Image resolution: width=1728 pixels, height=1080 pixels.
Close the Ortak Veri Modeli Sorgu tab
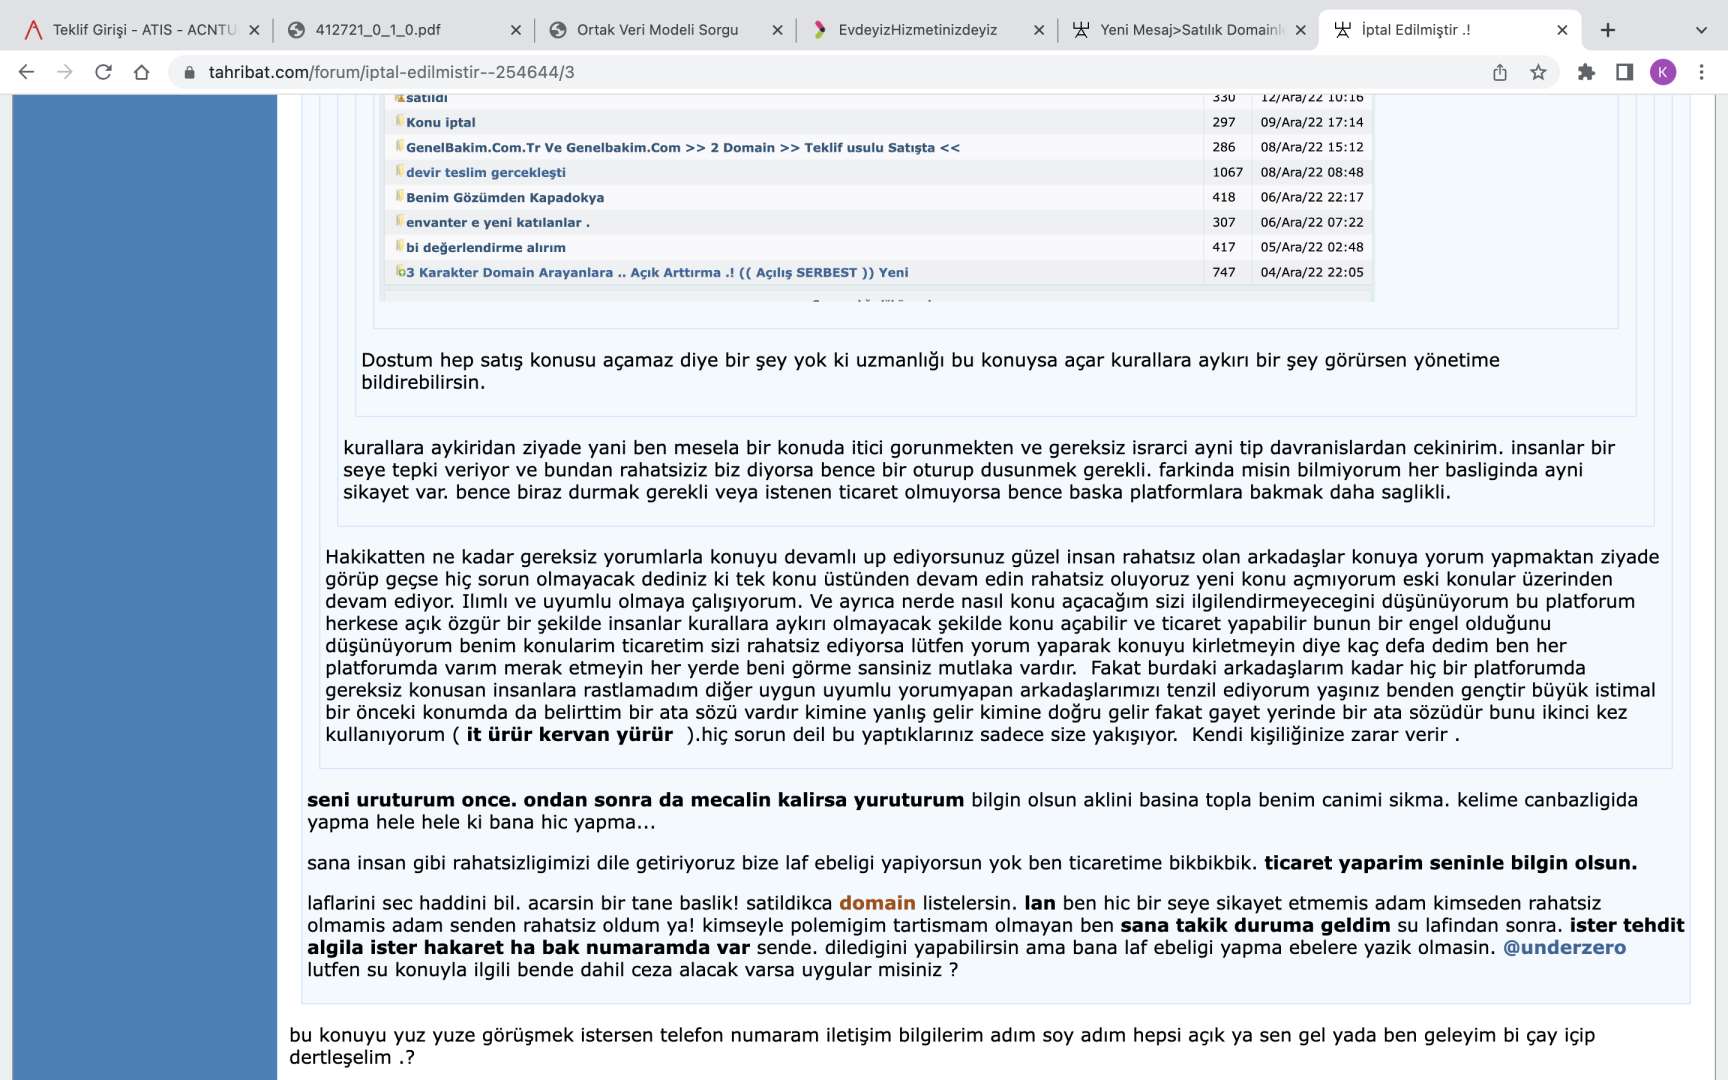pos(777,30)
